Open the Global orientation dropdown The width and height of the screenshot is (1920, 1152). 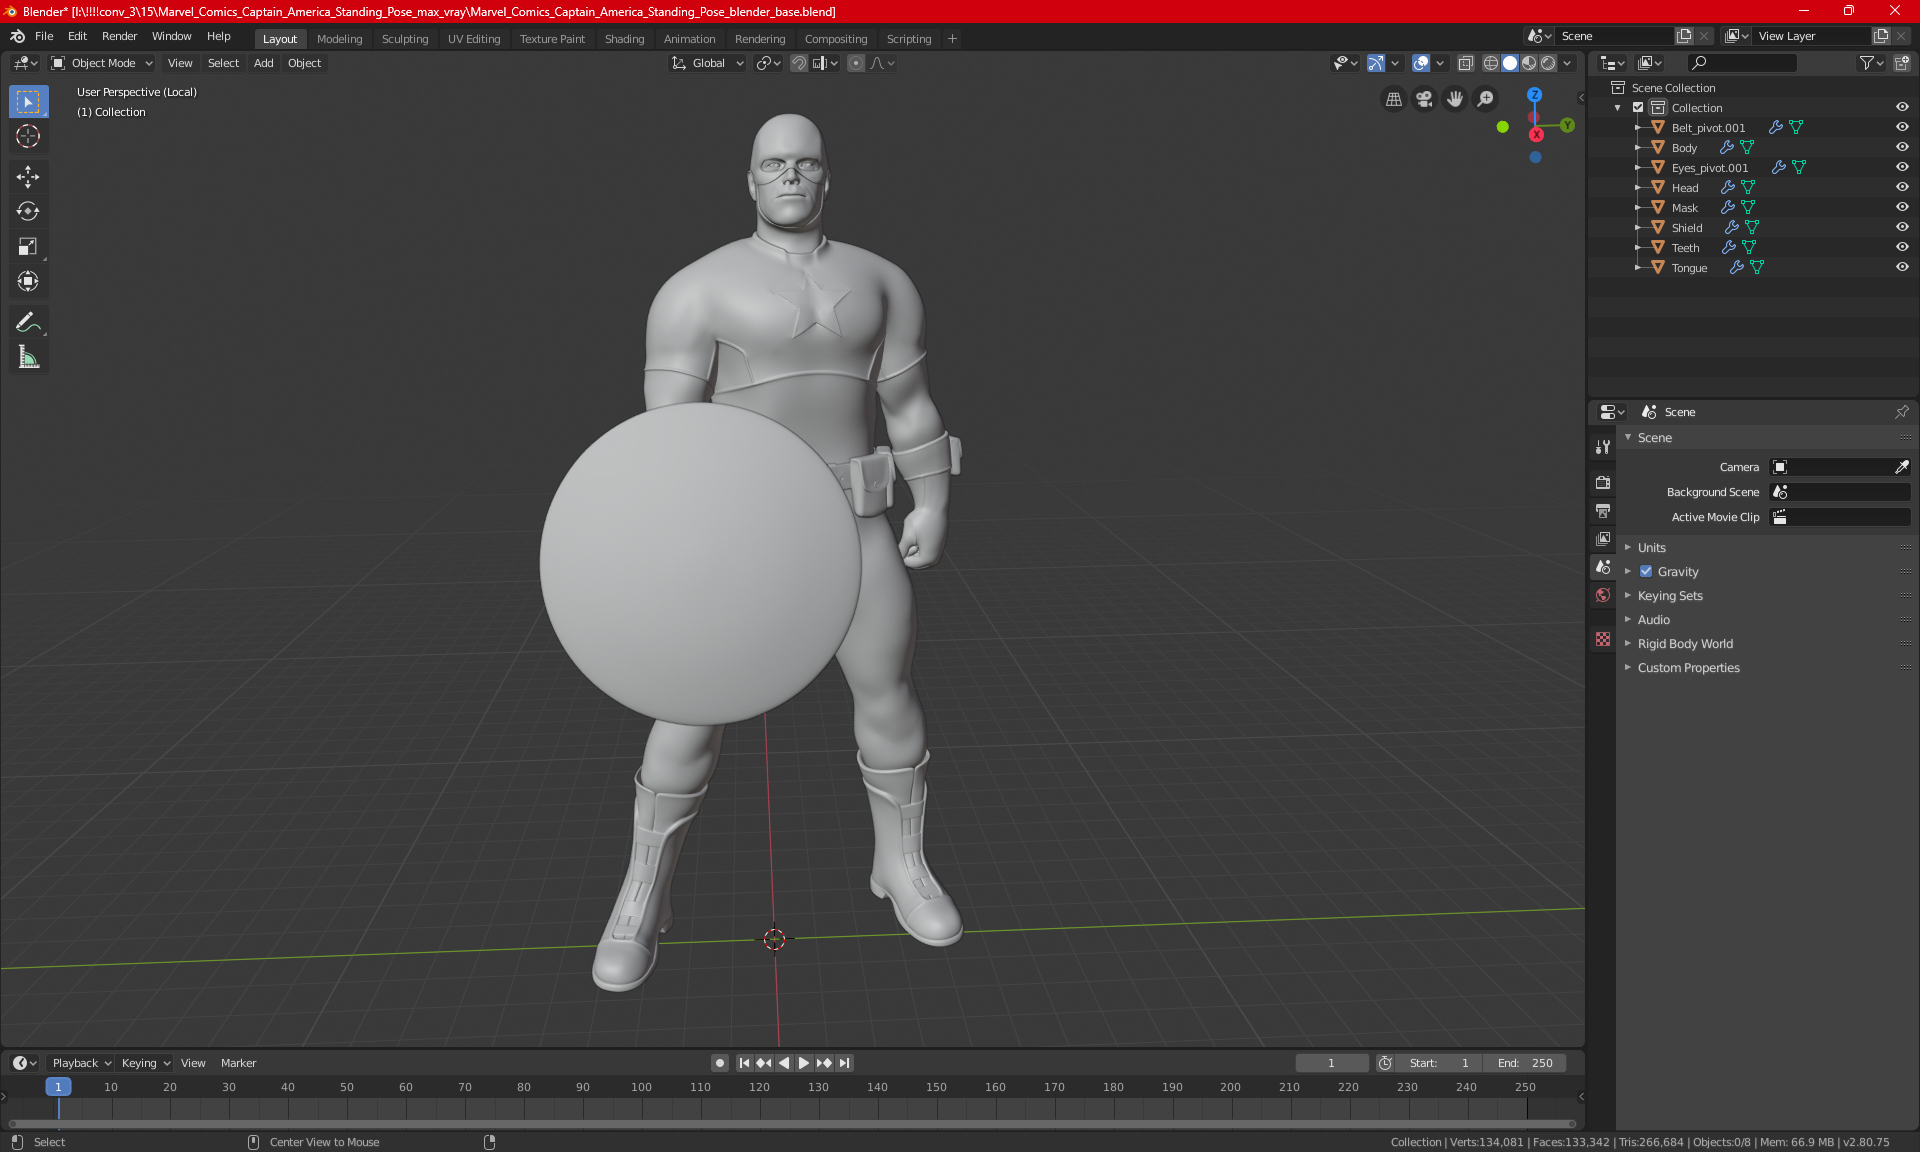[707, 63]
